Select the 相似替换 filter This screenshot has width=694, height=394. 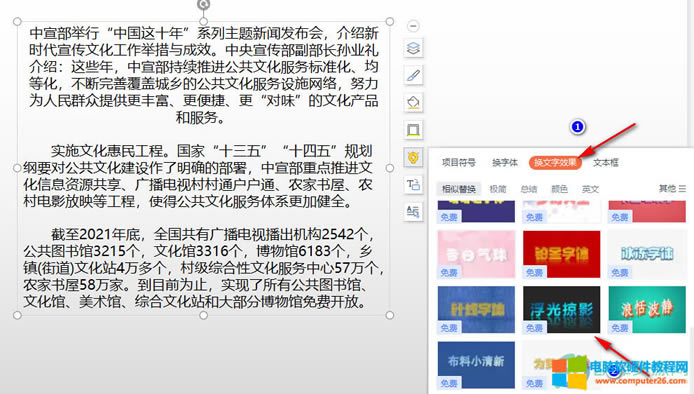click(459, 189)
